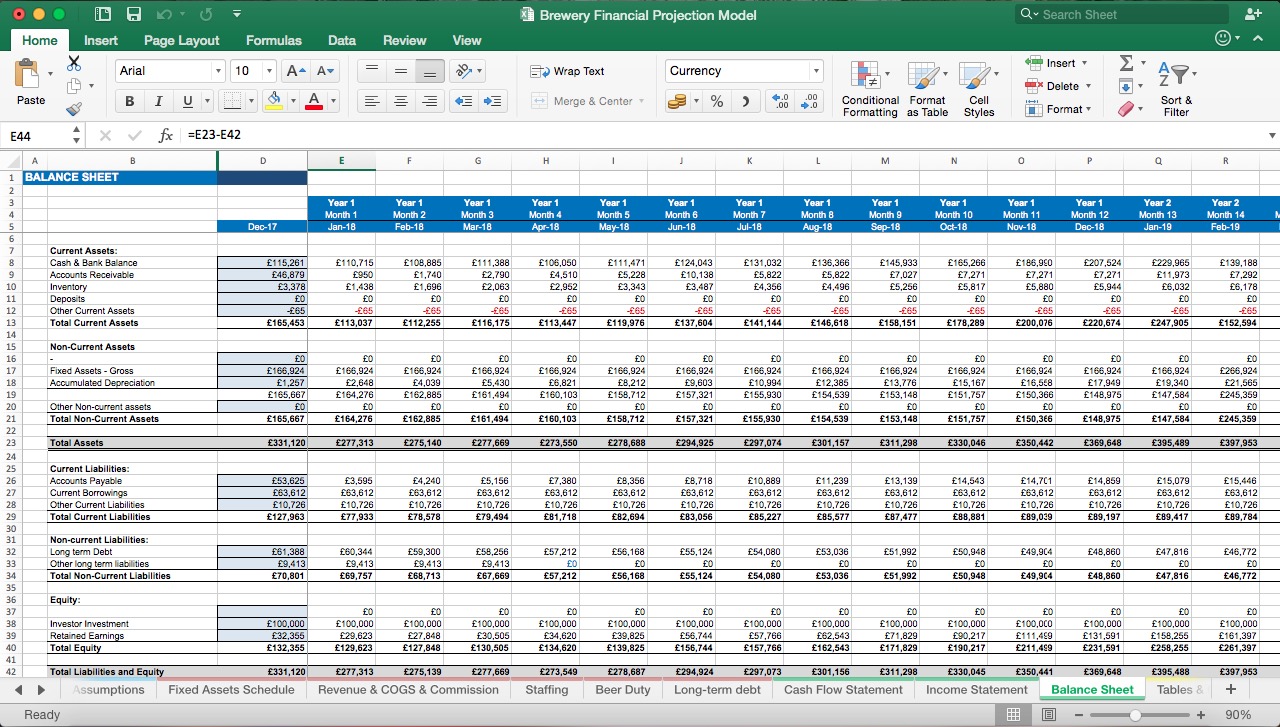Image resolution: width=1280 pixels, height=727 pixels.
Task: Click the zoom slider handle
Action: [x=1136, y=715]
